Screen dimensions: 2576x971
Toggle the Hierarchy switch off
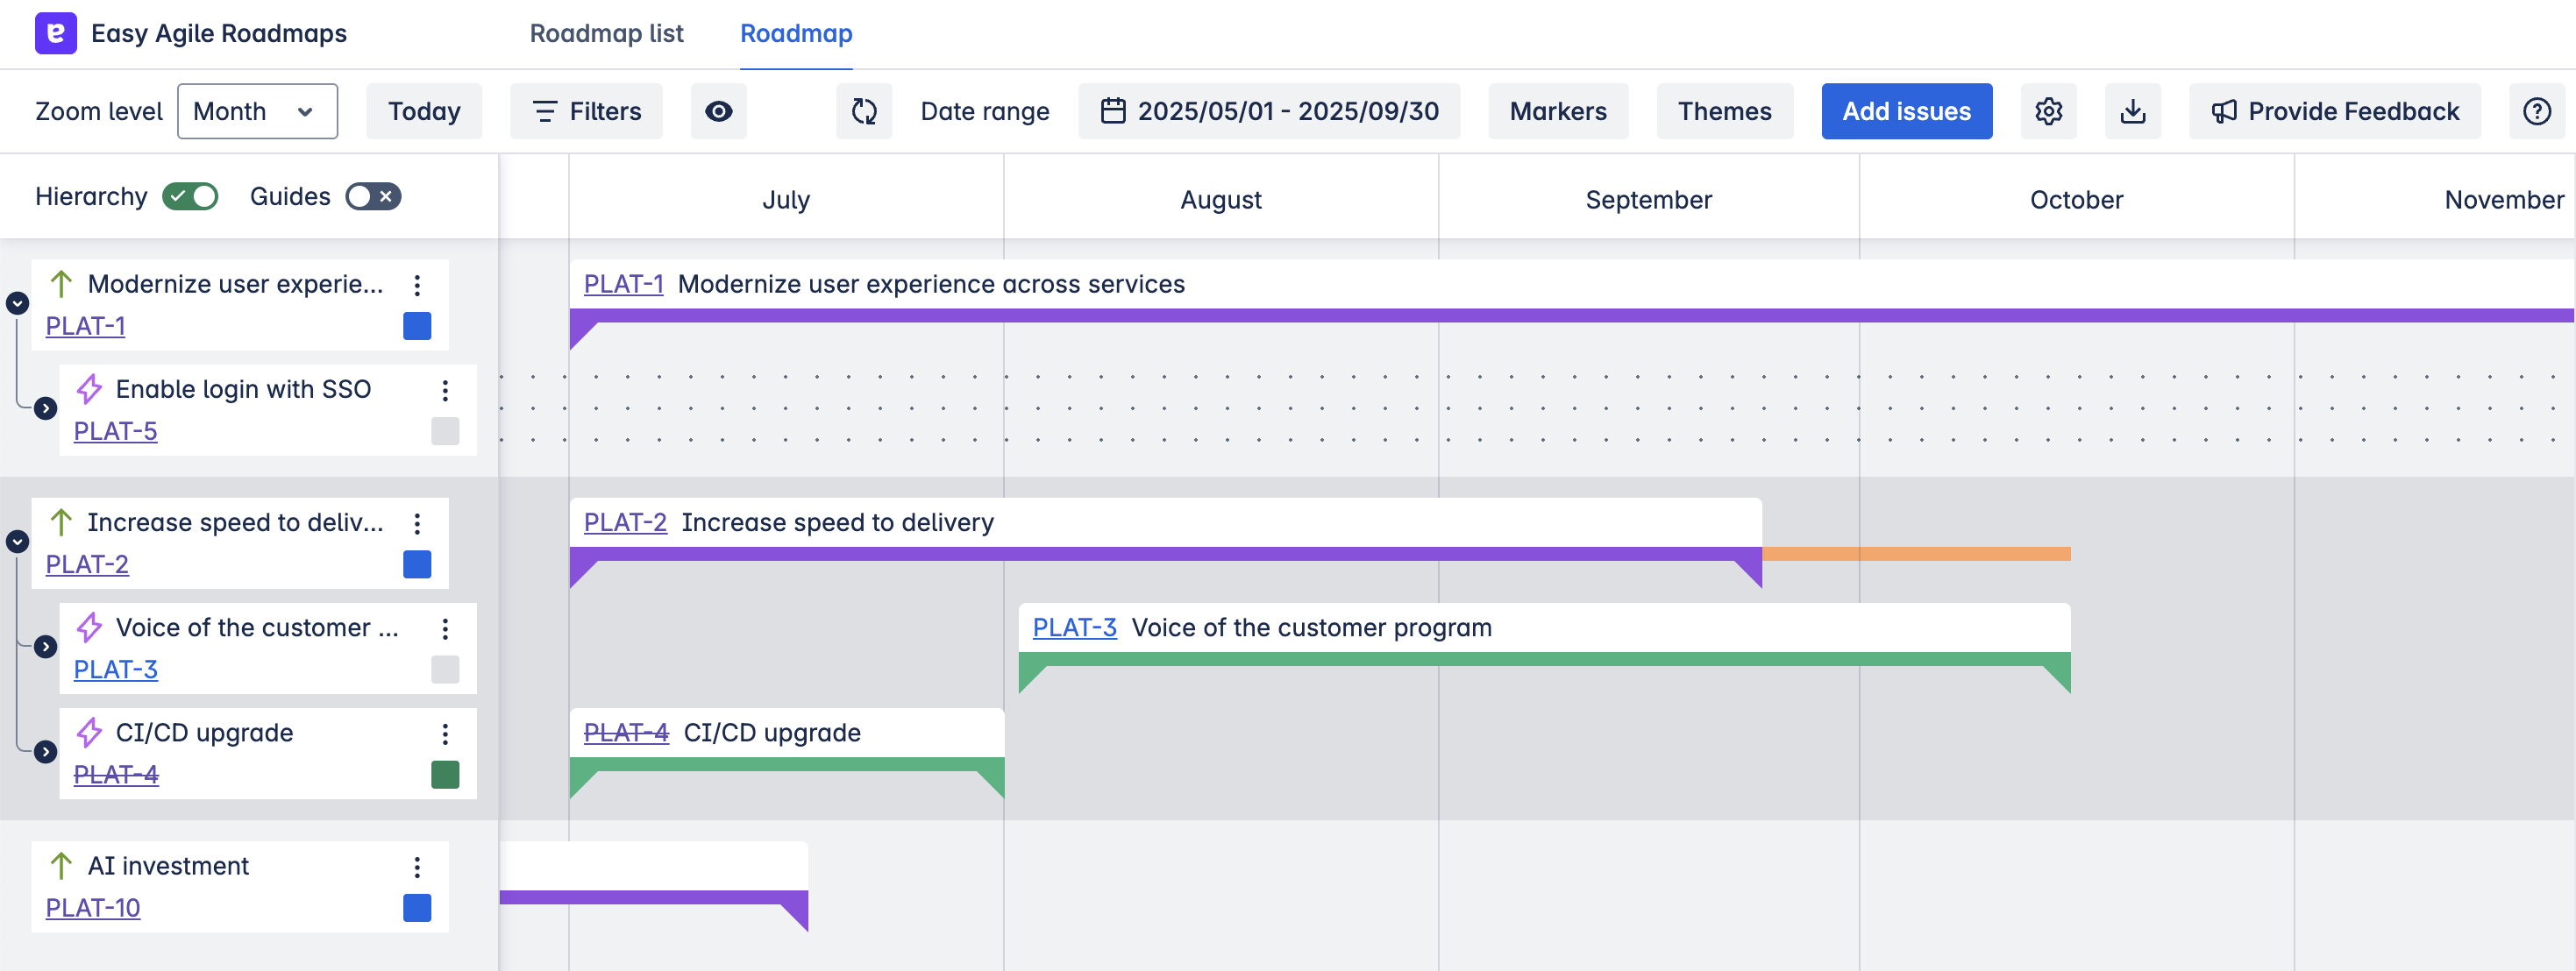[191, 196]
